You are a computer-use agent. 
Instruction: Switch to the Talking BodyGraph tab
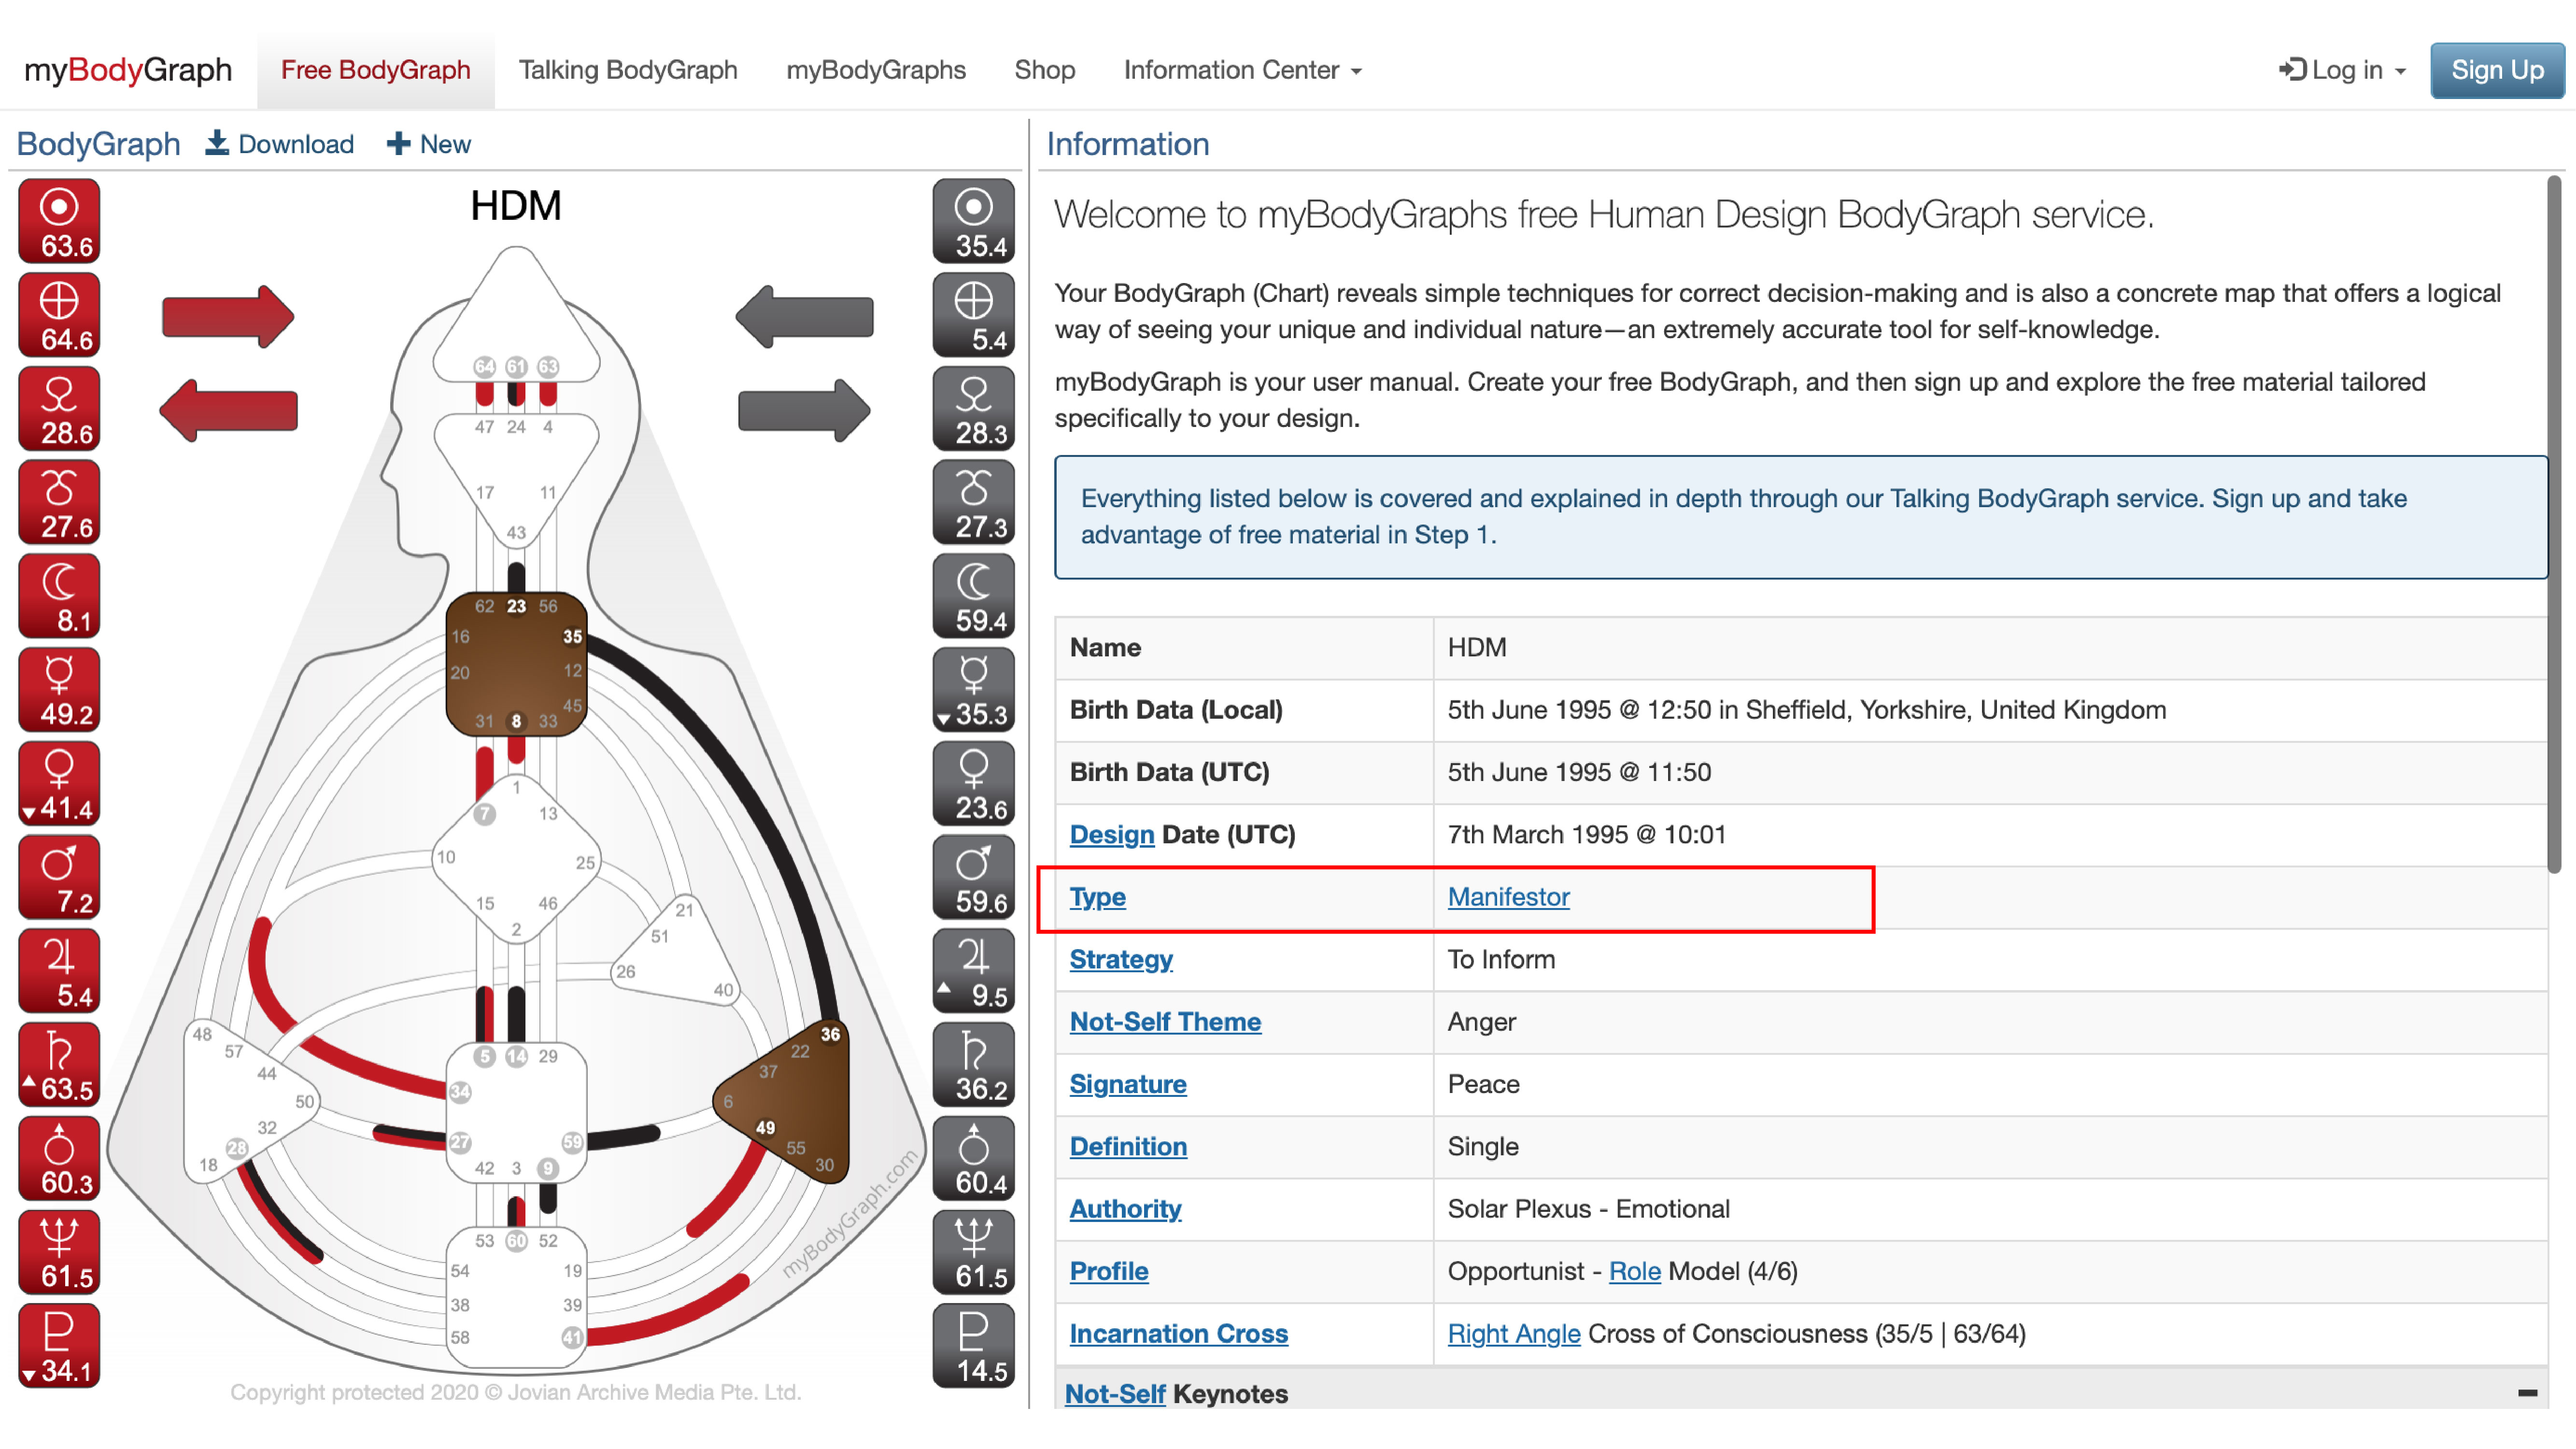[x=627, y=70]
